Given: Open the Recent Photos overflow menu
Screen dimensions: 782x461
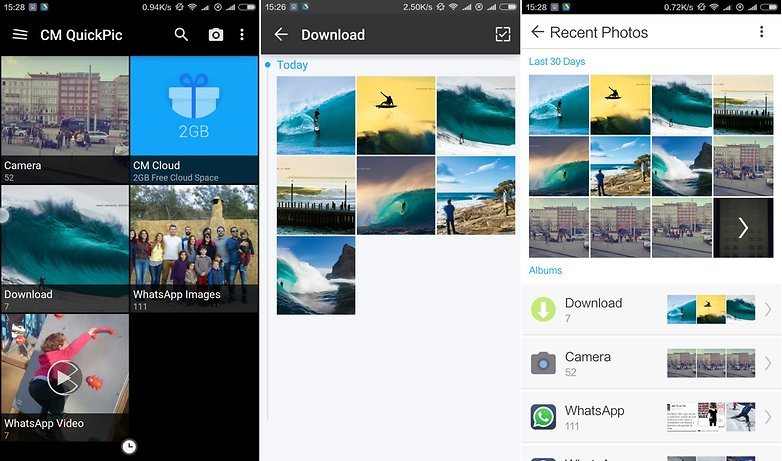Looking at the screenshot, I should pyautogui.click(x=762, y=32).
